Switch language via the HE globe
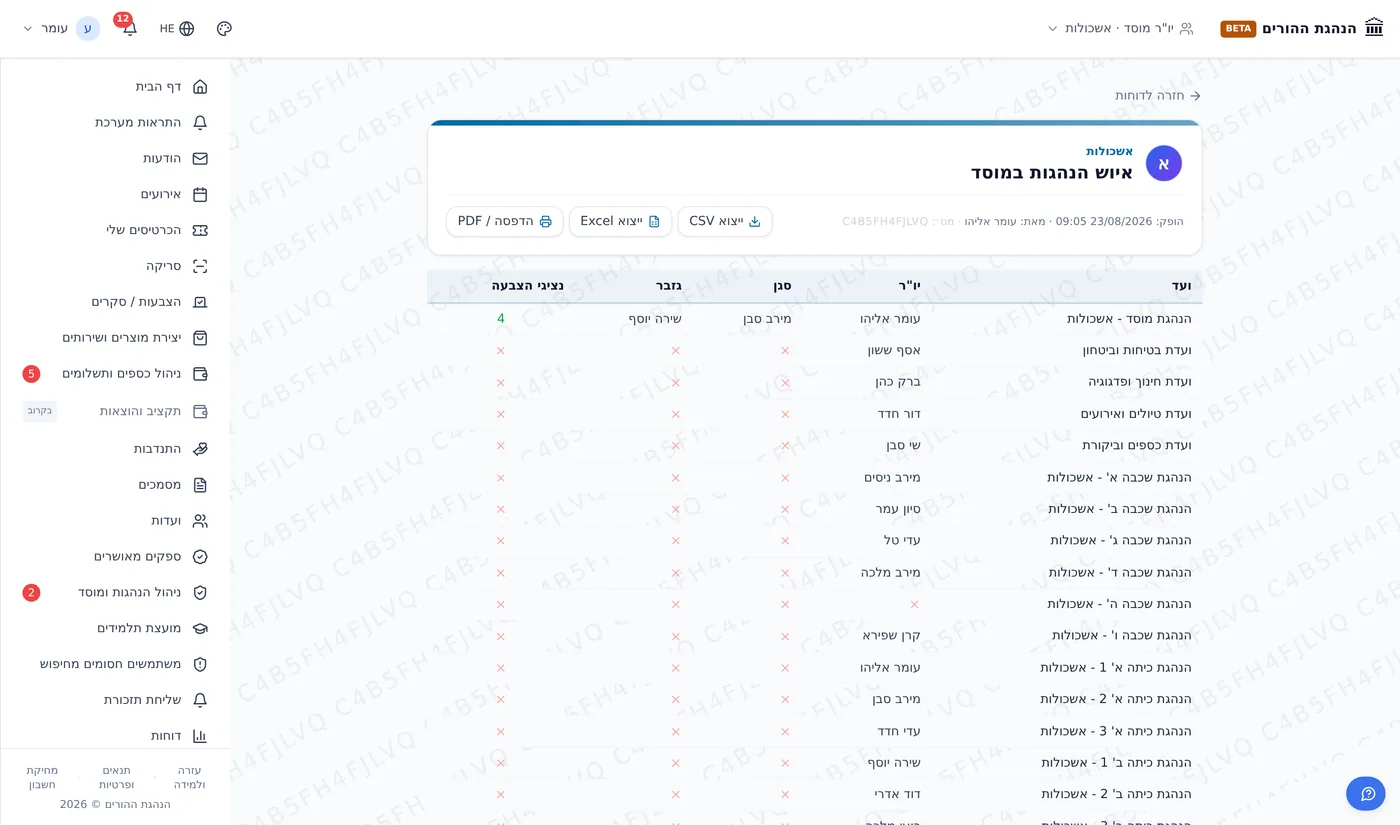The height and width of the screenshot is (825, 1400). click(x=177, y=28)
